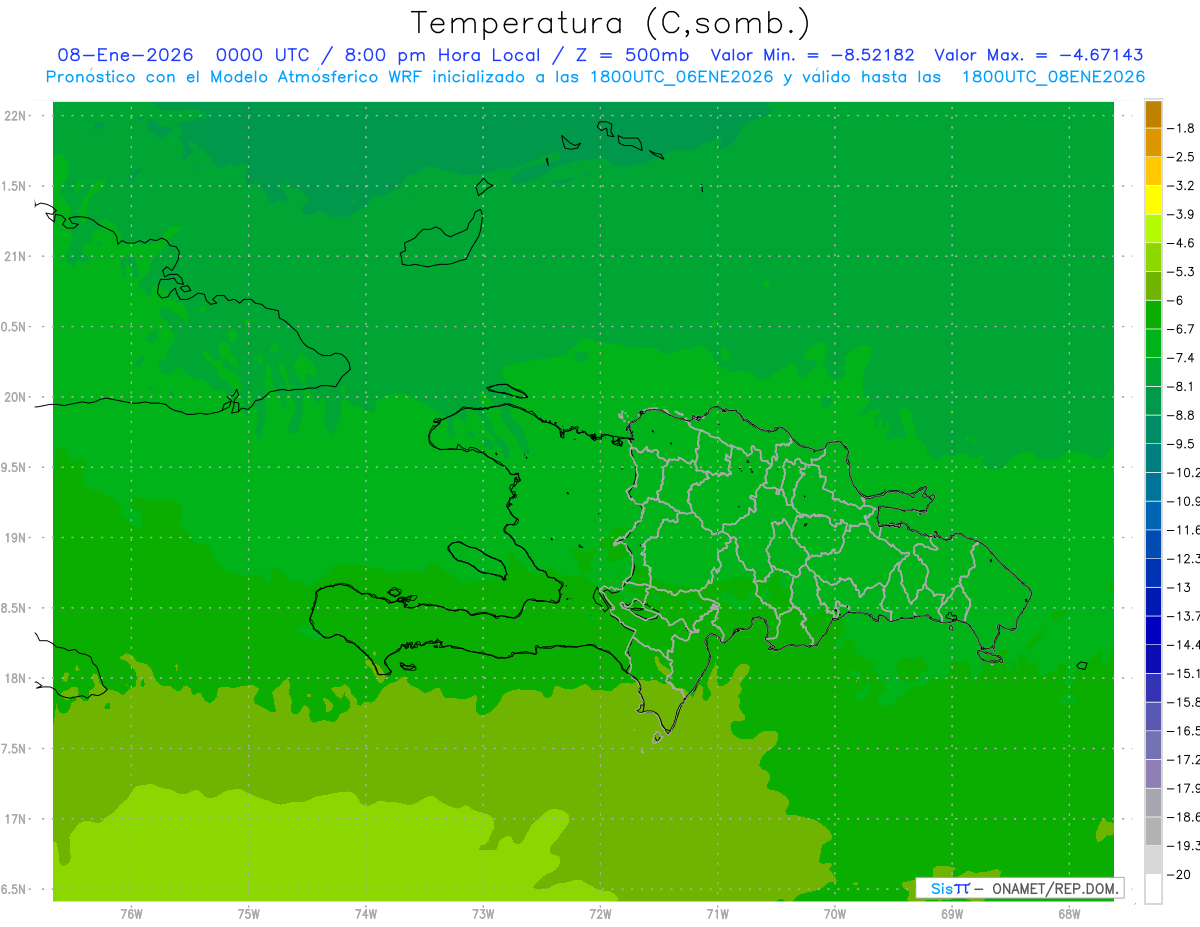Click the "-3.9" colorbar value
The image size is (1200, 927).
1181,214
